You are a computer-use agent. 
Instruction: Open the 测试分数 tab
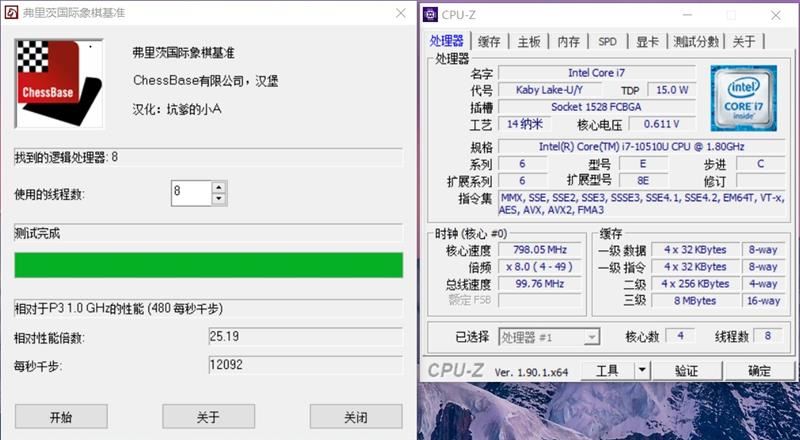tap(696, 42)
